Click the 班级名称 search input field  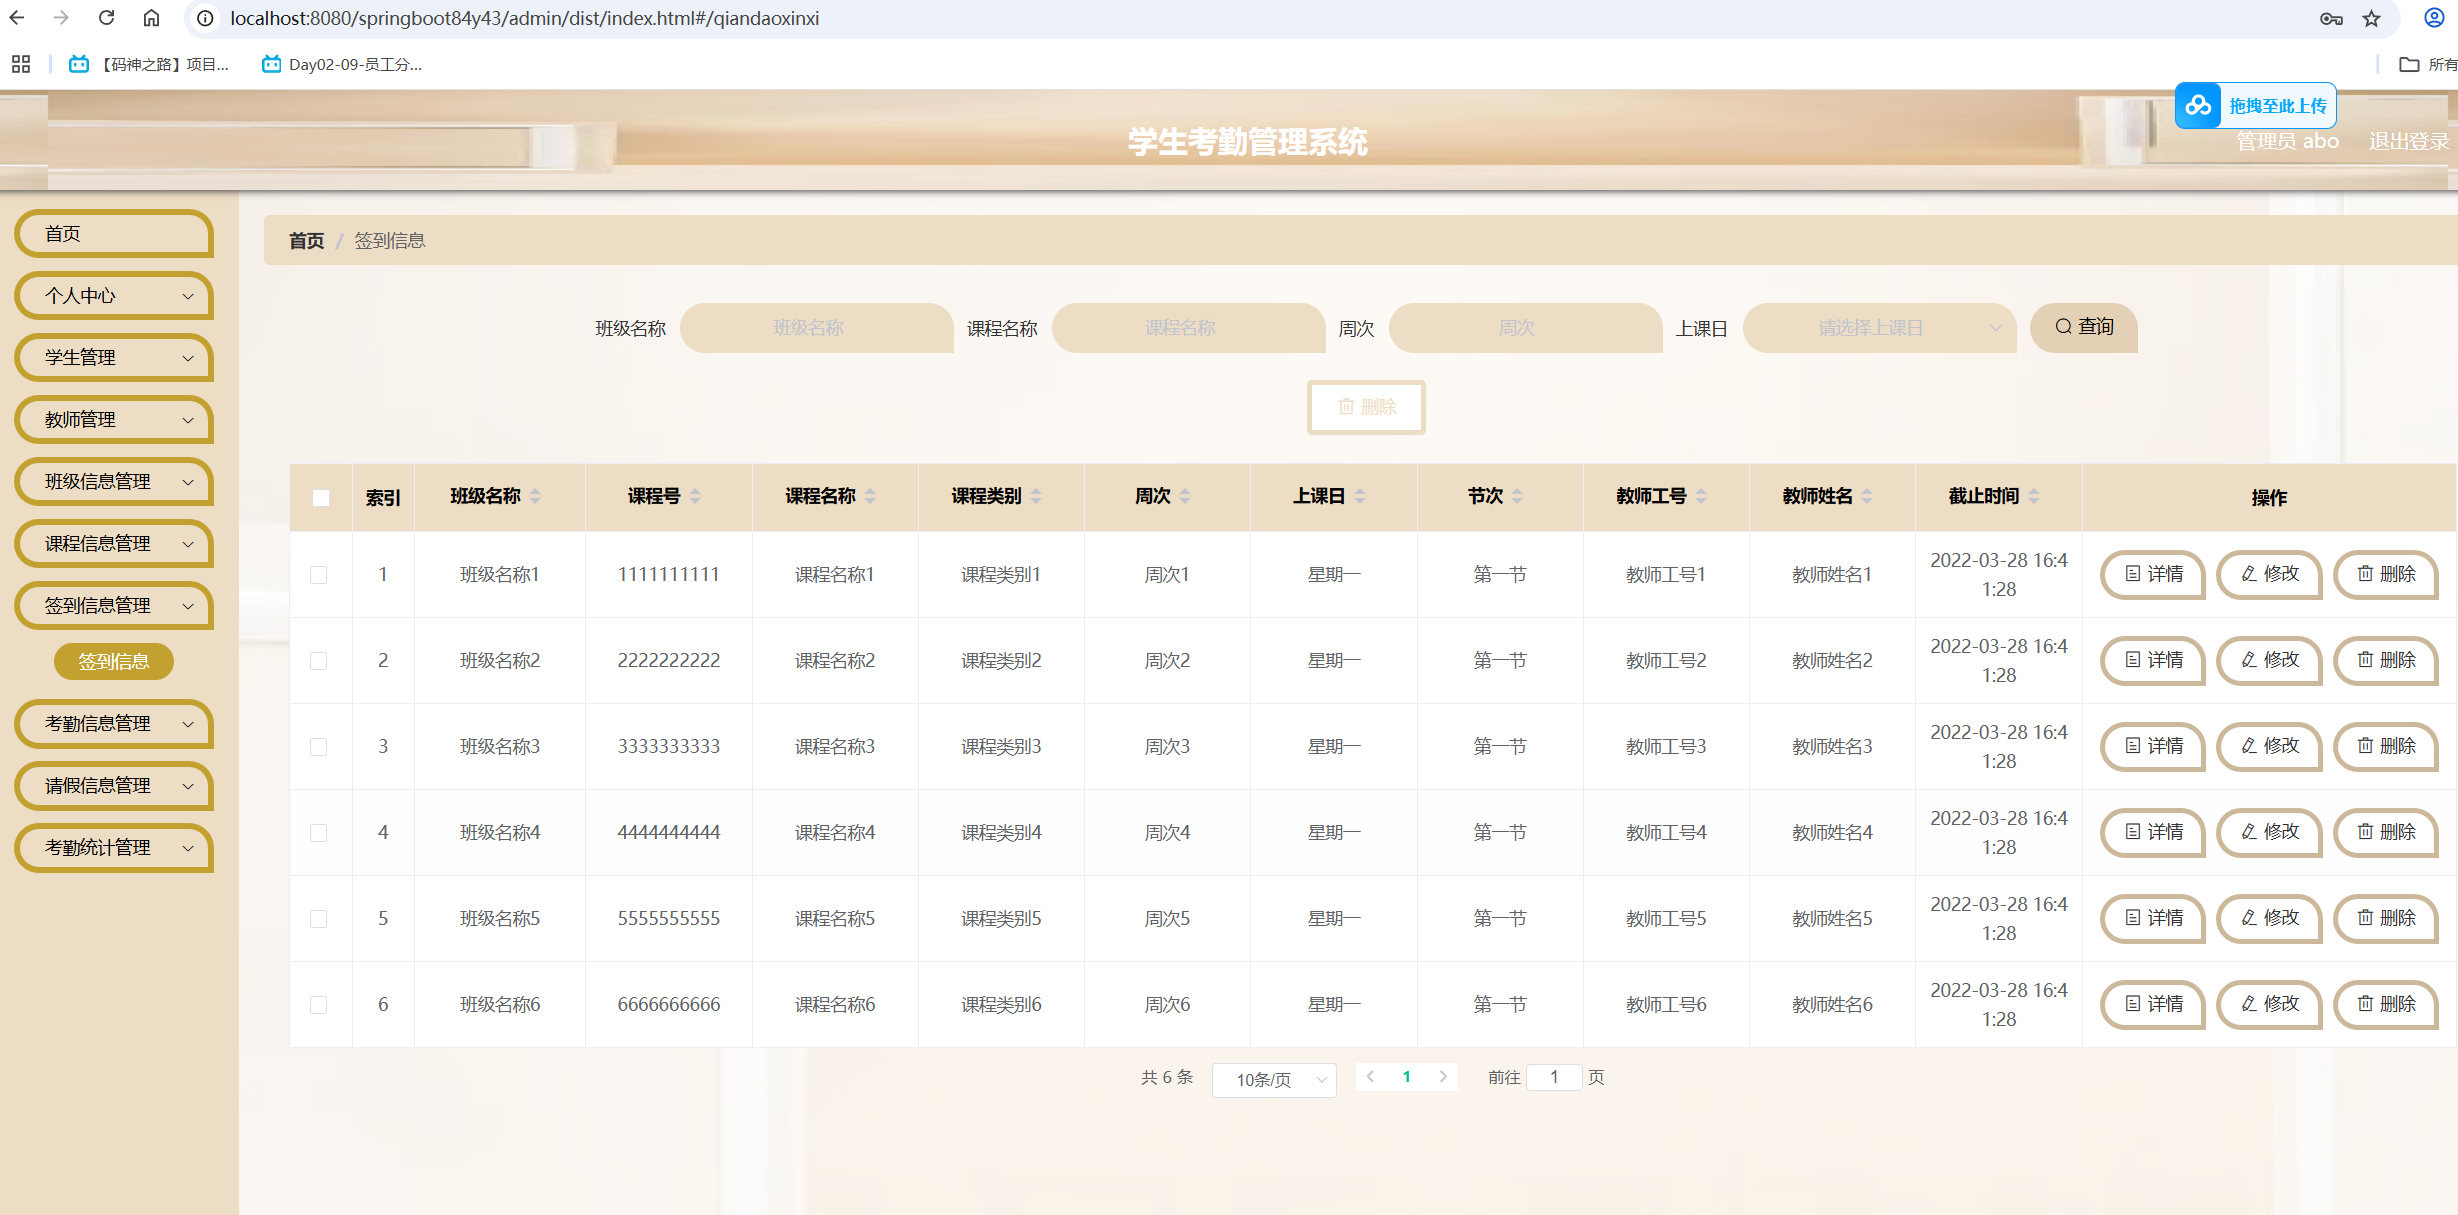click(x=816, y=328)
